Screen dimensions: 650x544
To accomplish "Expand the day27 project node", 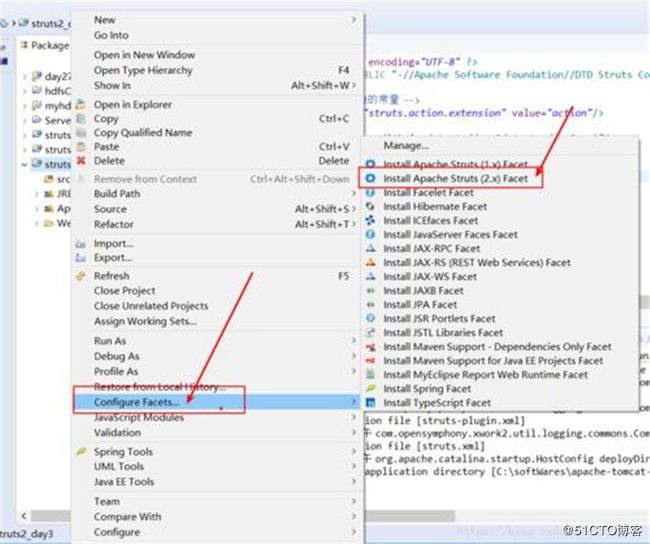I will pyautogui.click(x=25, y=77).
